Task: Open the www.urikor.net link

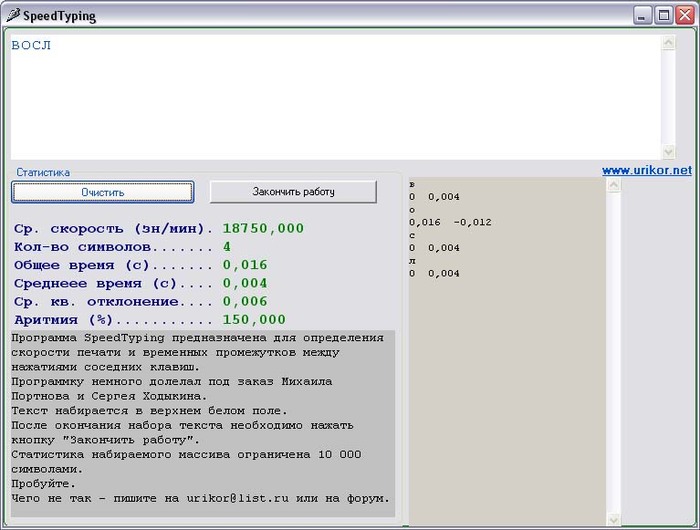Action: click(x=646, y=170)
